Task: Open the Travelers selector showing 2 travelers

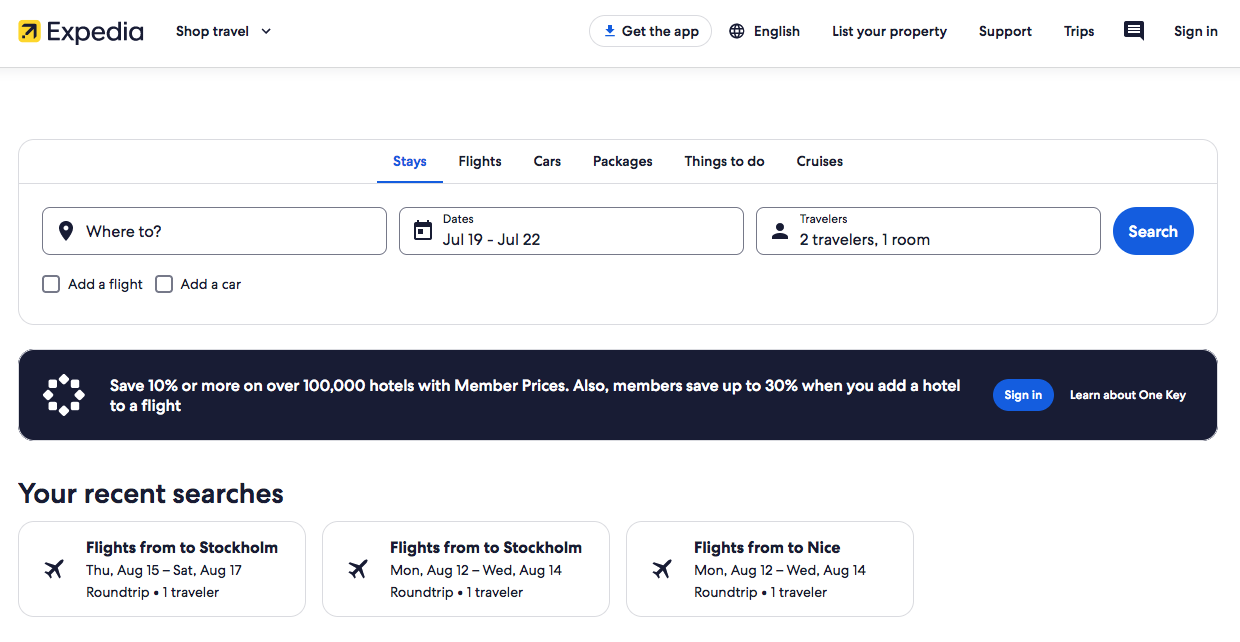Action: pyautogui.click(x=927, y=231)
